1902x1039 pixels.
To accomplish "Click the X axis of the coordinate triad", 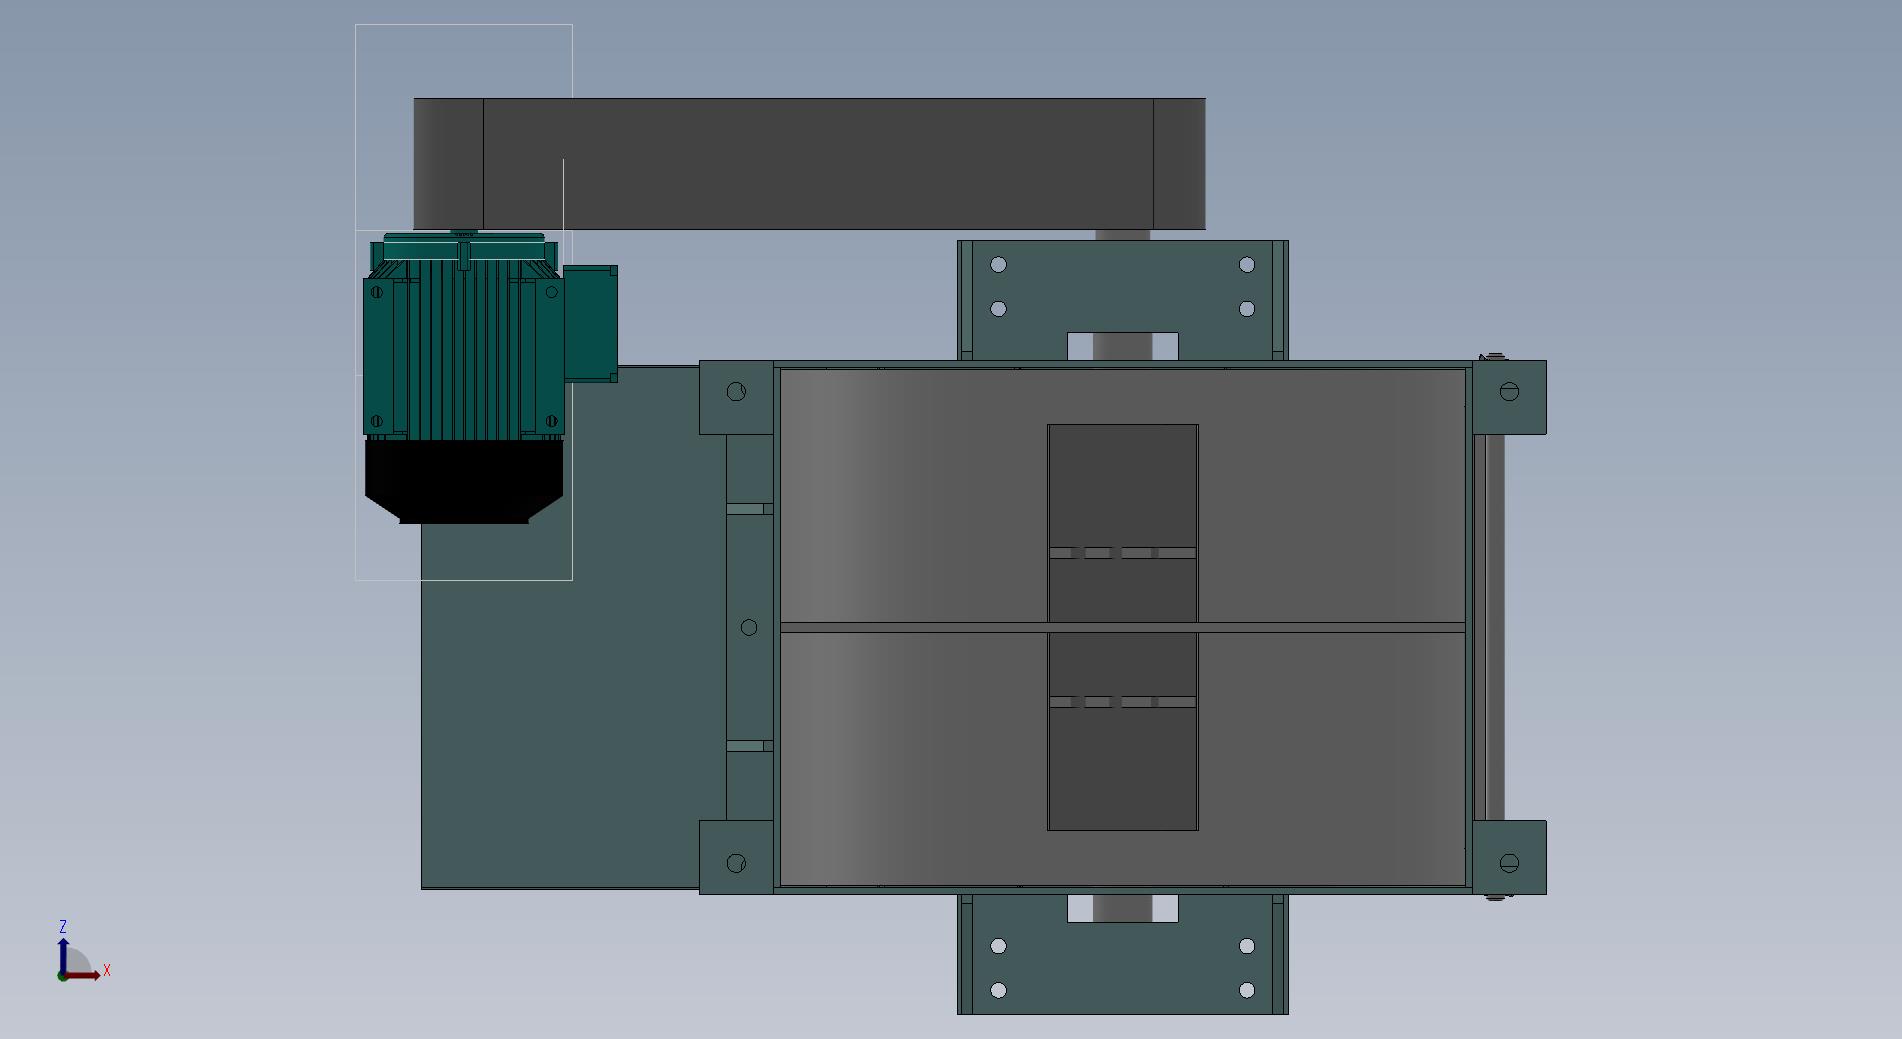I will coord(84,976).
